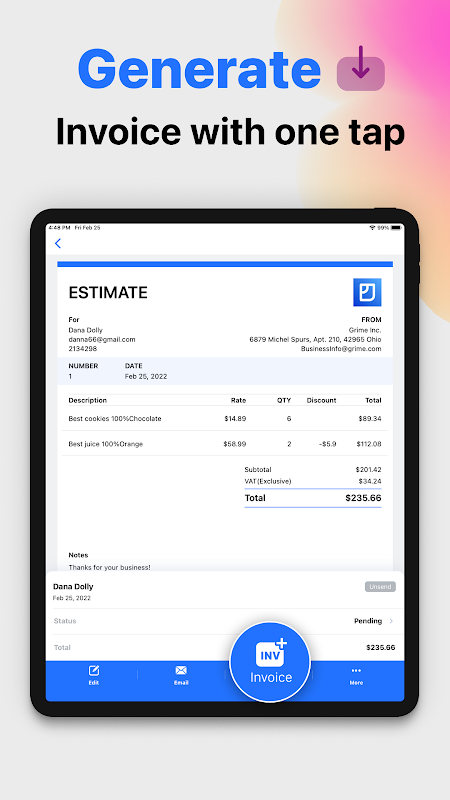
Task: Select email danna66@gmail.com
Action: (102, 339)
